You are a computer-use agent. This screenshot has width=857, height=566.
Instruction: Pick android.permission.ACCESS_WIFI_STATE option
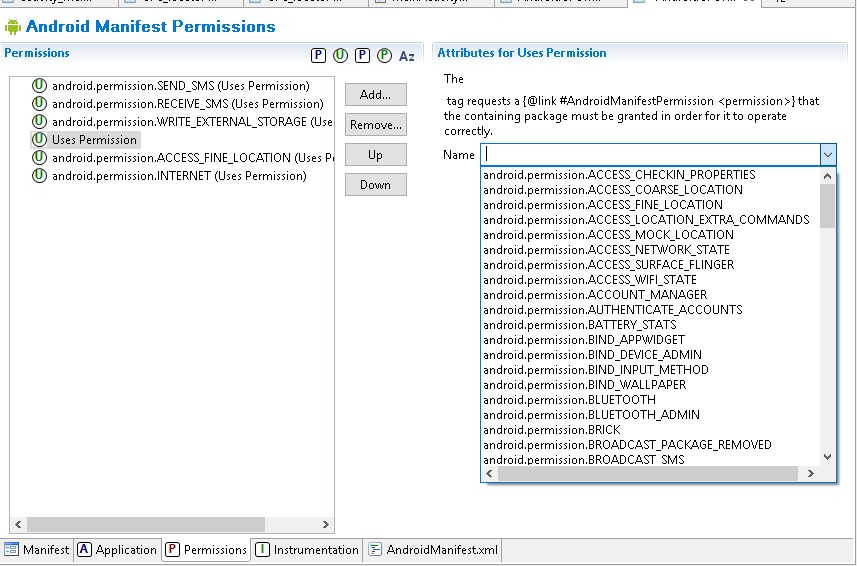pyautogui.click(x=590, y=280)
